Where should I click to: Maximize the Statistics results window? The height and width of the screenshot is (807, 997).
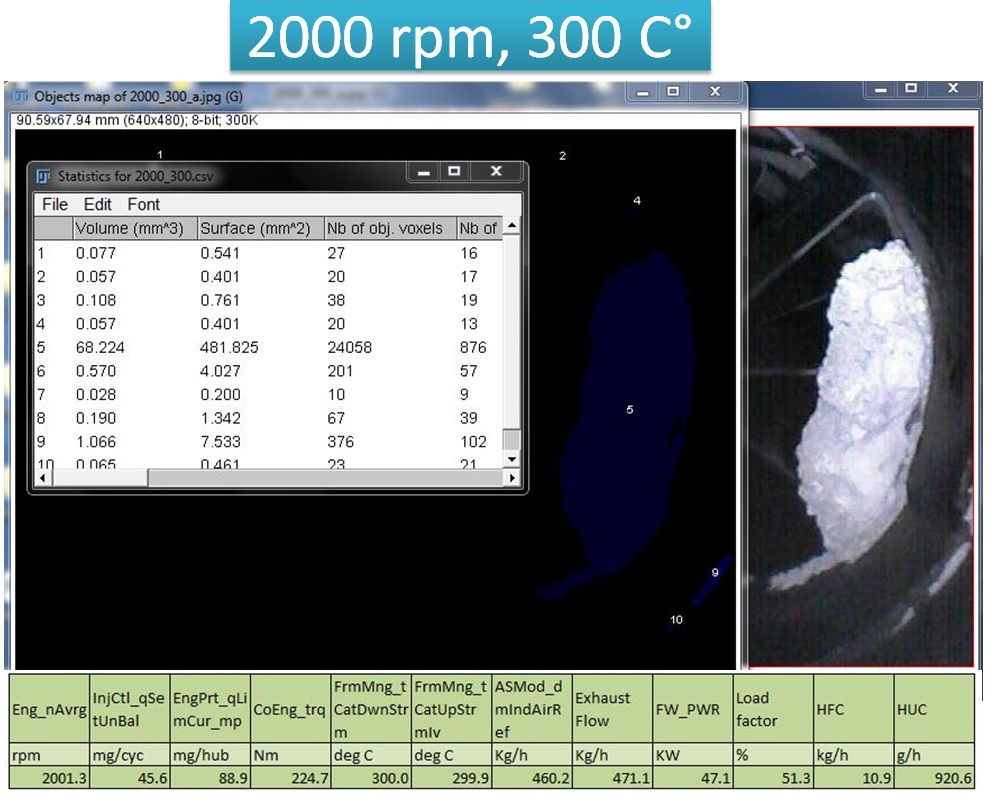[x=455, y=172]
